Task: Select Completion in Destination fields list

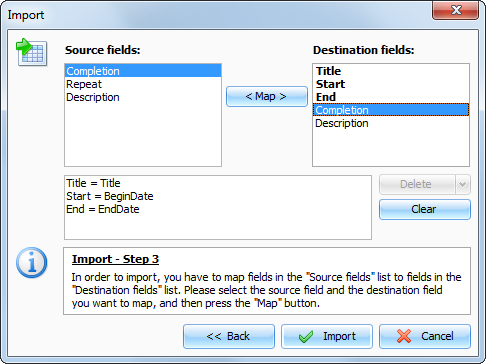Action: [391, 110]
